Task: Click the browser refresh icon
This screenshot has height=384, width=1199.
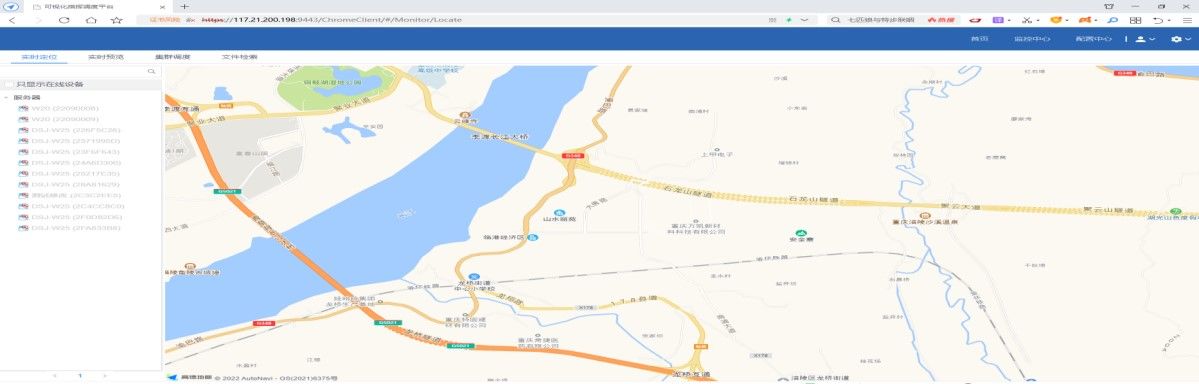Action: (64, 20)
